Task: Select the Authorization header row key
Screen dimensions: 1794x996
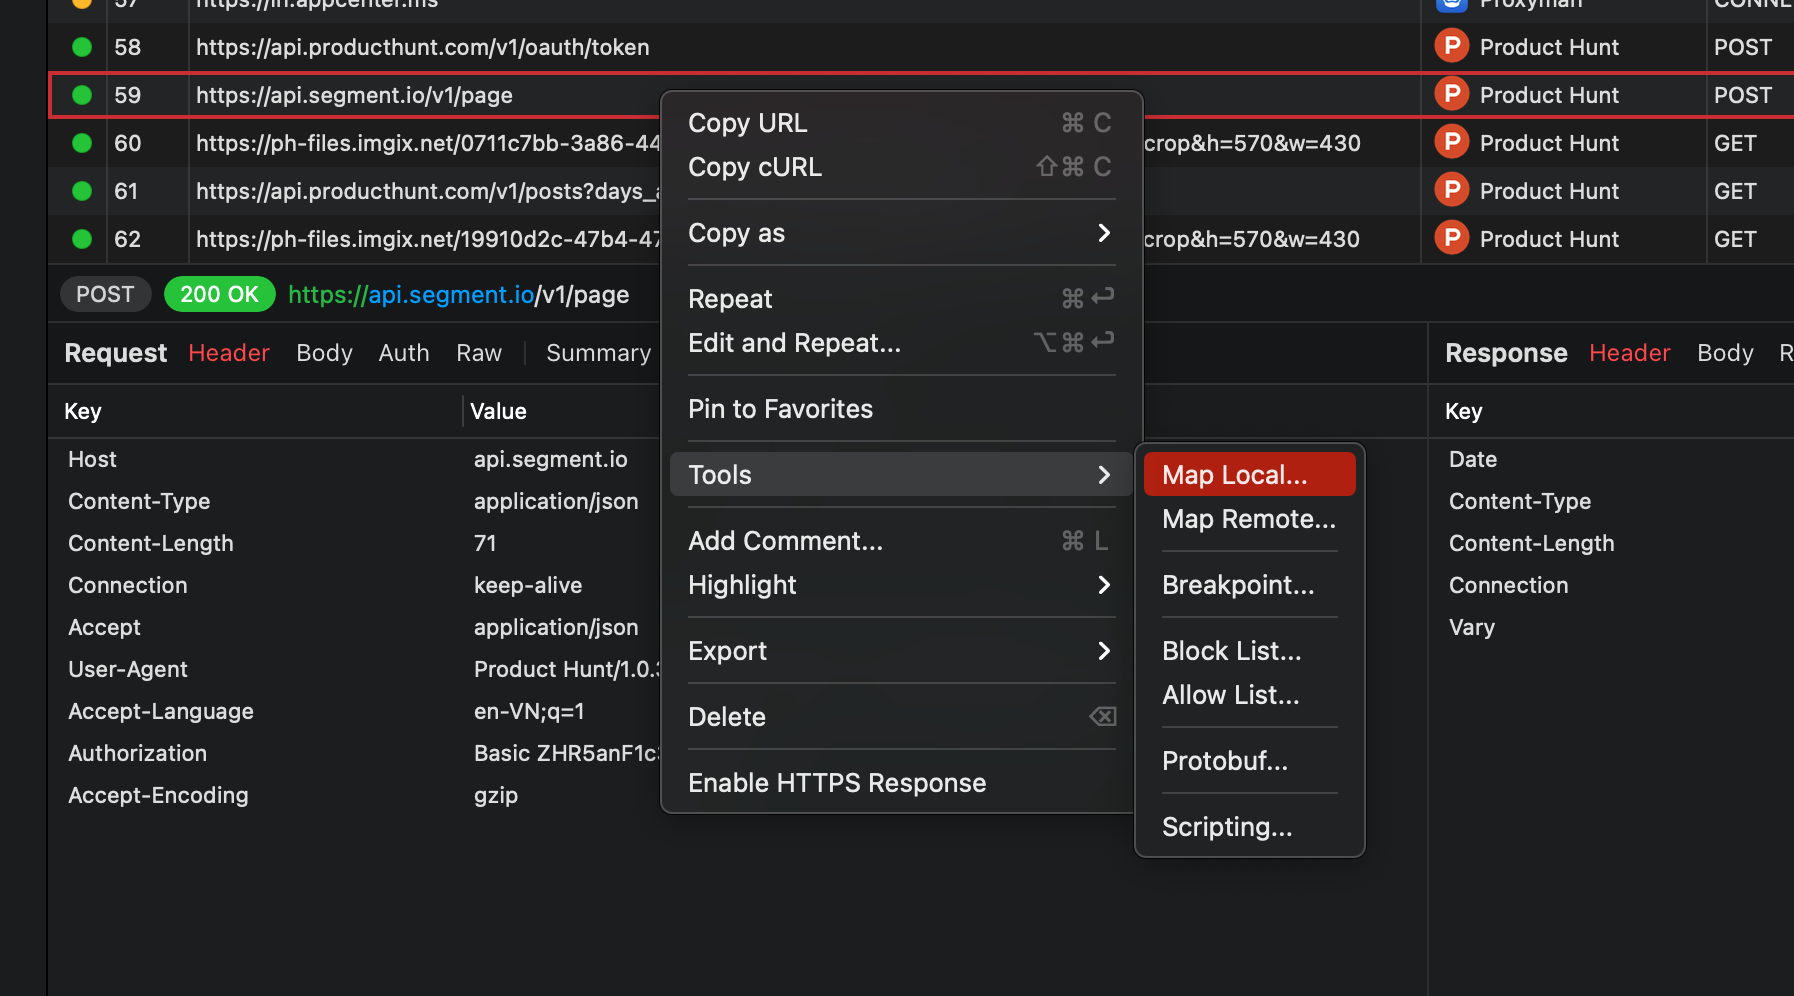Action: 137,753
